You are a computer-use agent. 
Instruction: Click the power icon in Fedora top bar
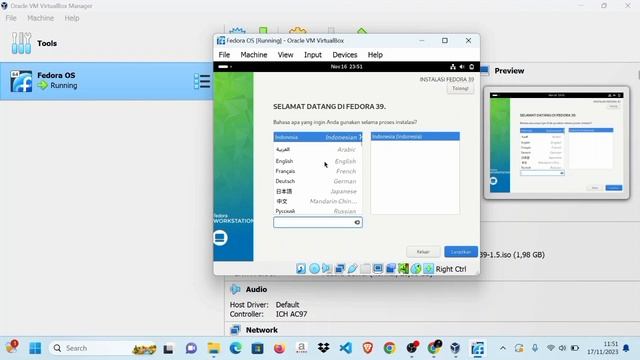coord(471,67)
